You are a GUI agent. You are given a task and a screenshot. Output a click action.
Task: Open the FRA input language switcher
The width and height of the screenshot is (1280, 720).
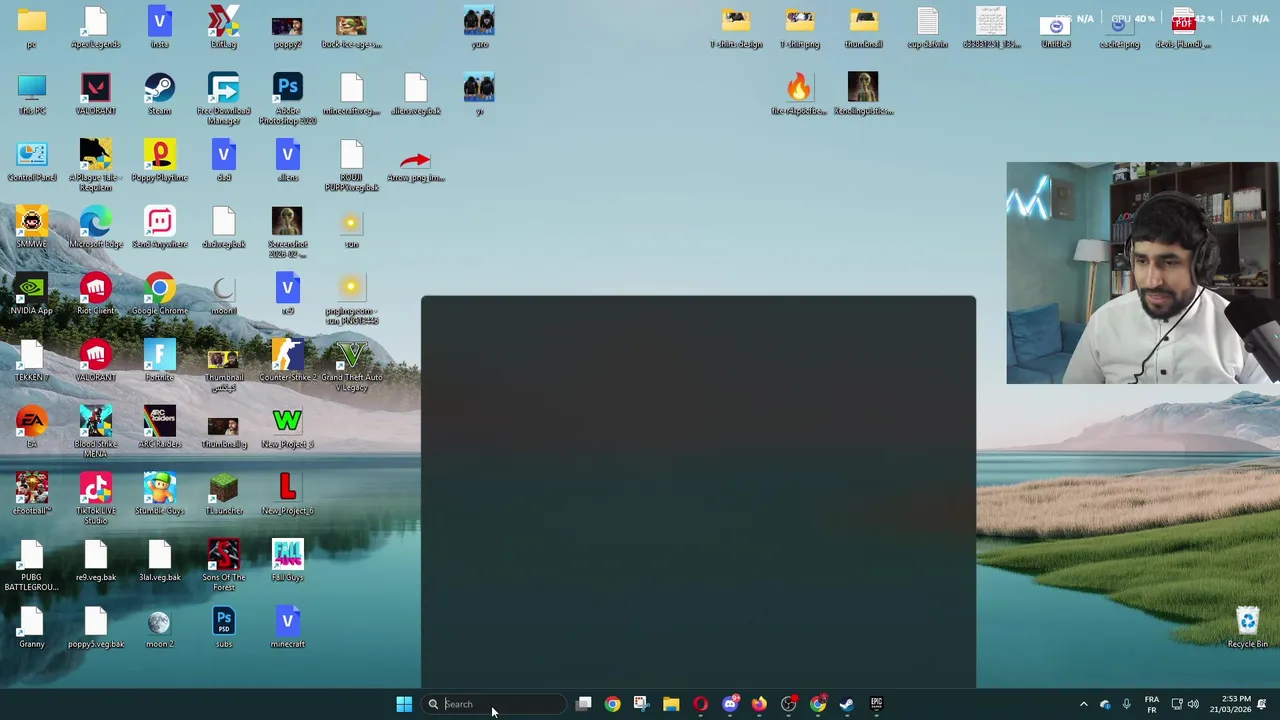click(x=1151, y=704)
